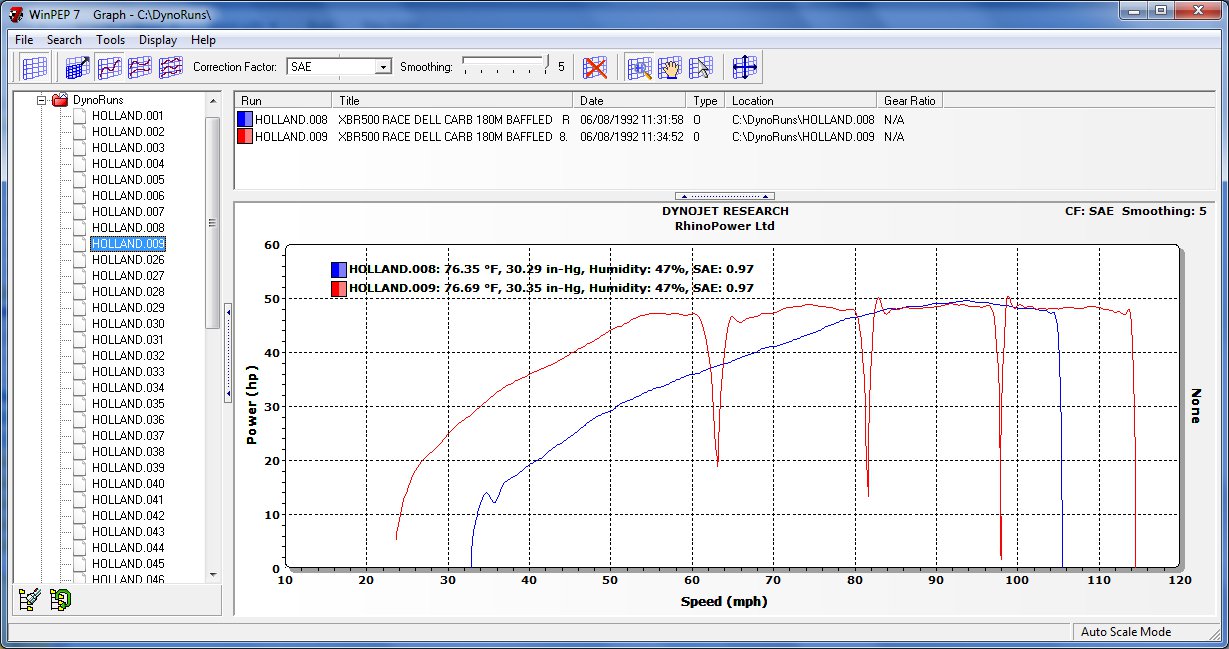Open the Correction Factor SAE dropdown
Screen dimensions: 1229x649
382,67
